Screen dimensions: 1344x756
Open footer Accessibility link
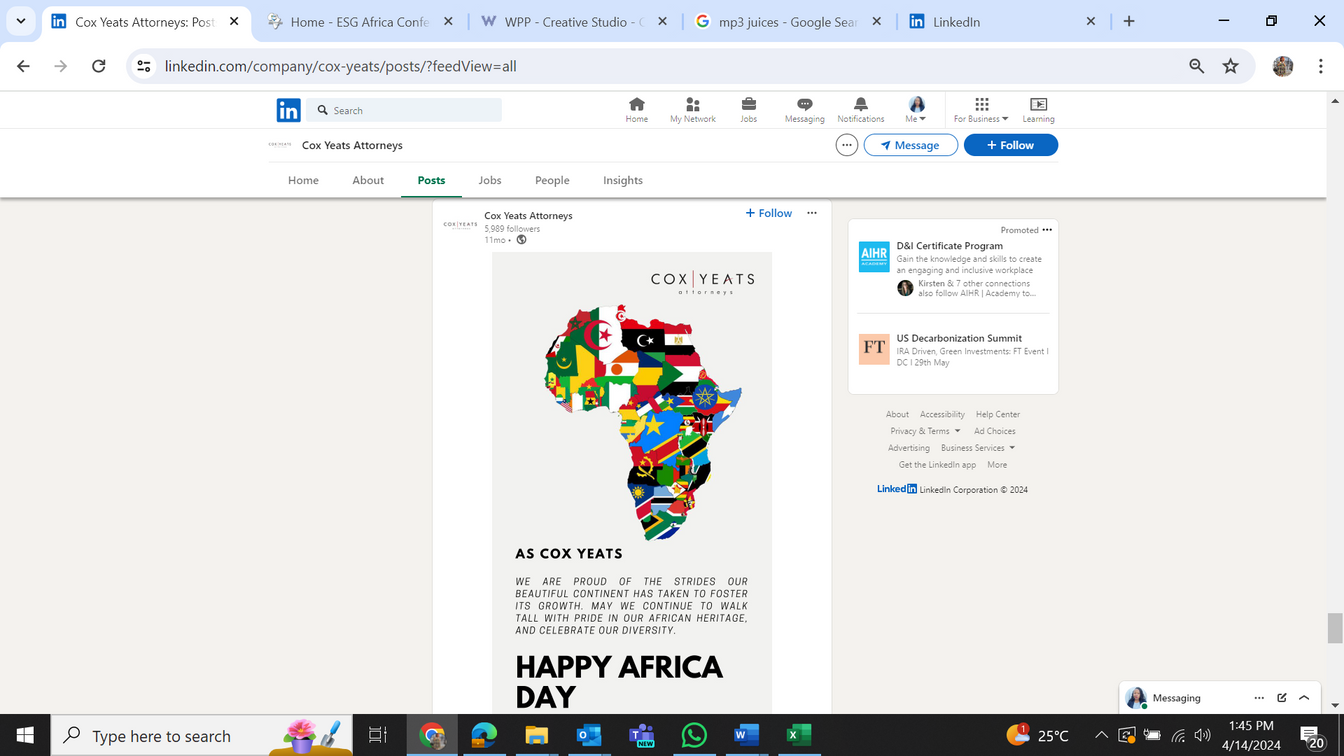pos(942,414)
